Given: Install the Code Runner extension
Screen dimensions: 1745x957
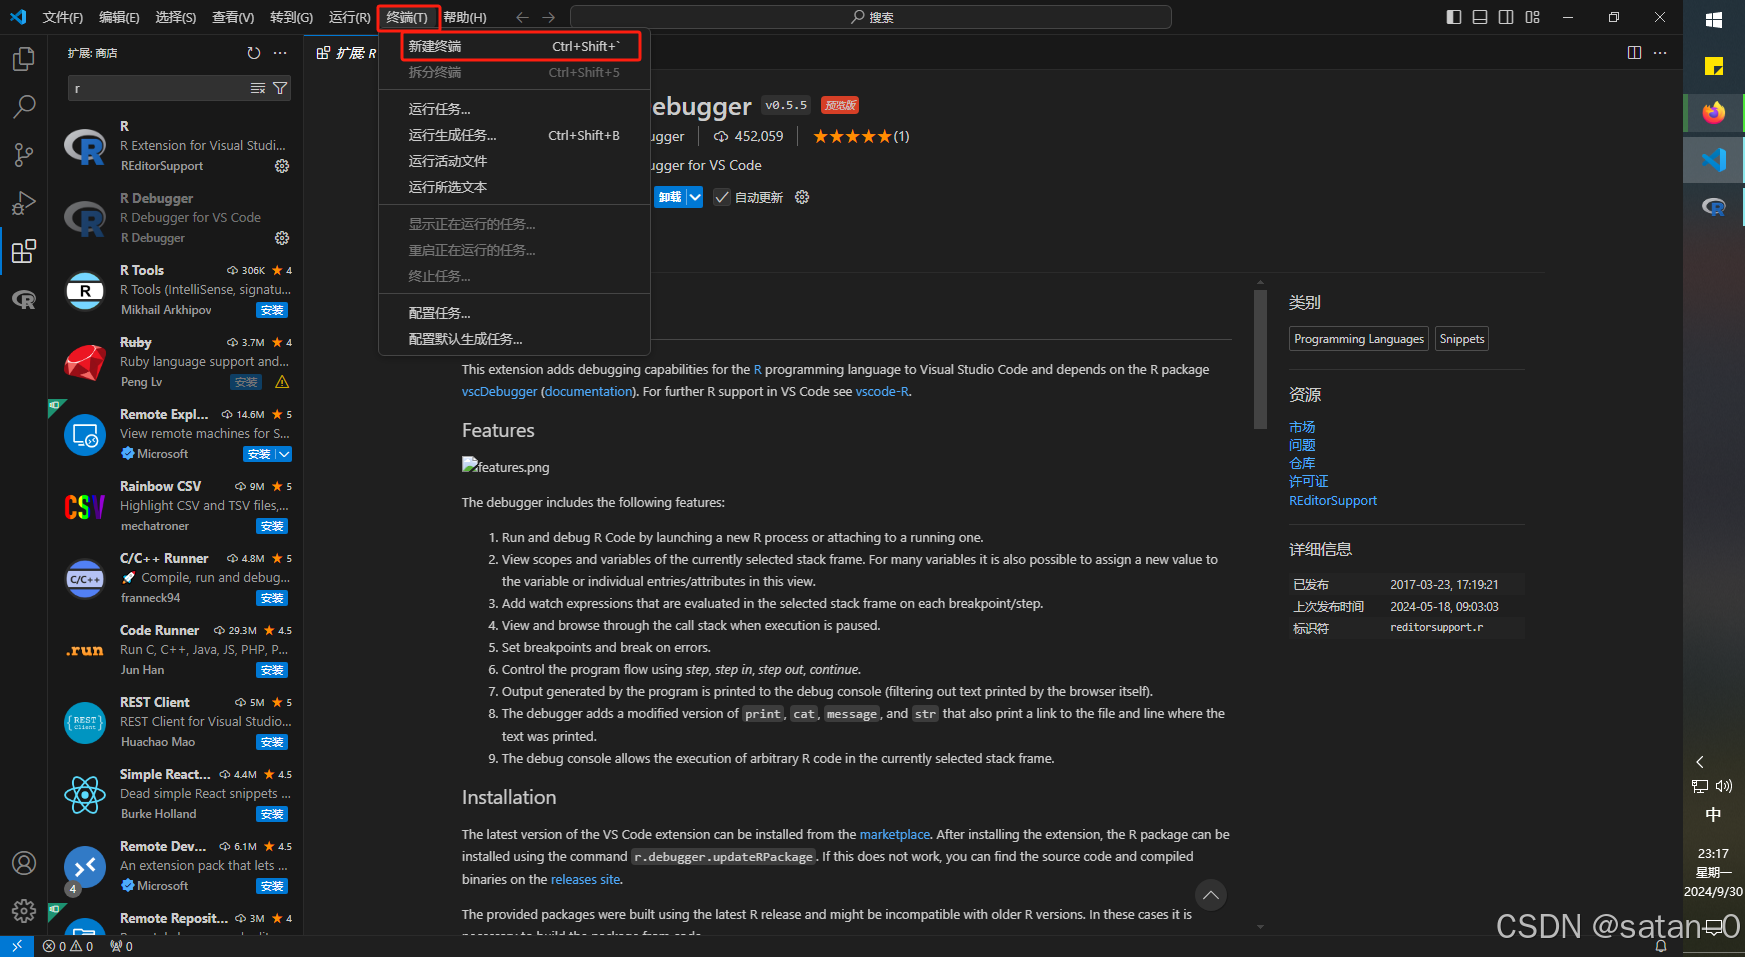Looking at the screenshot, I should 272,670.
